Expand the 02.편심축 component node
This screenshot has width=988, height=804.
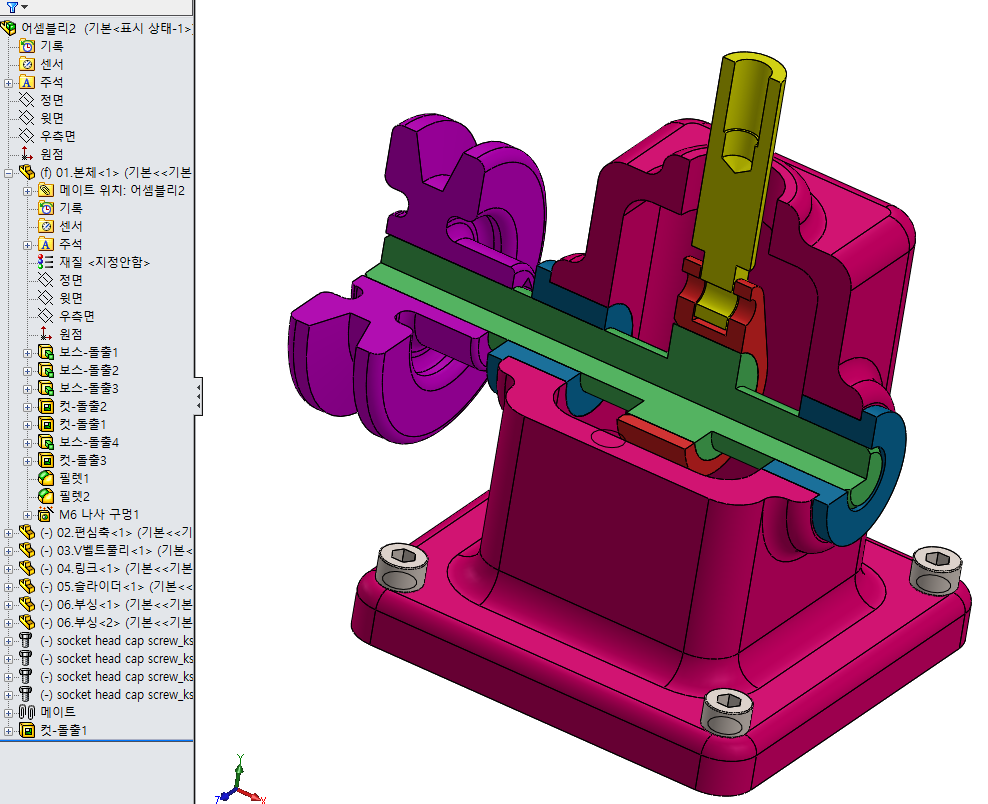pos(8,531)
